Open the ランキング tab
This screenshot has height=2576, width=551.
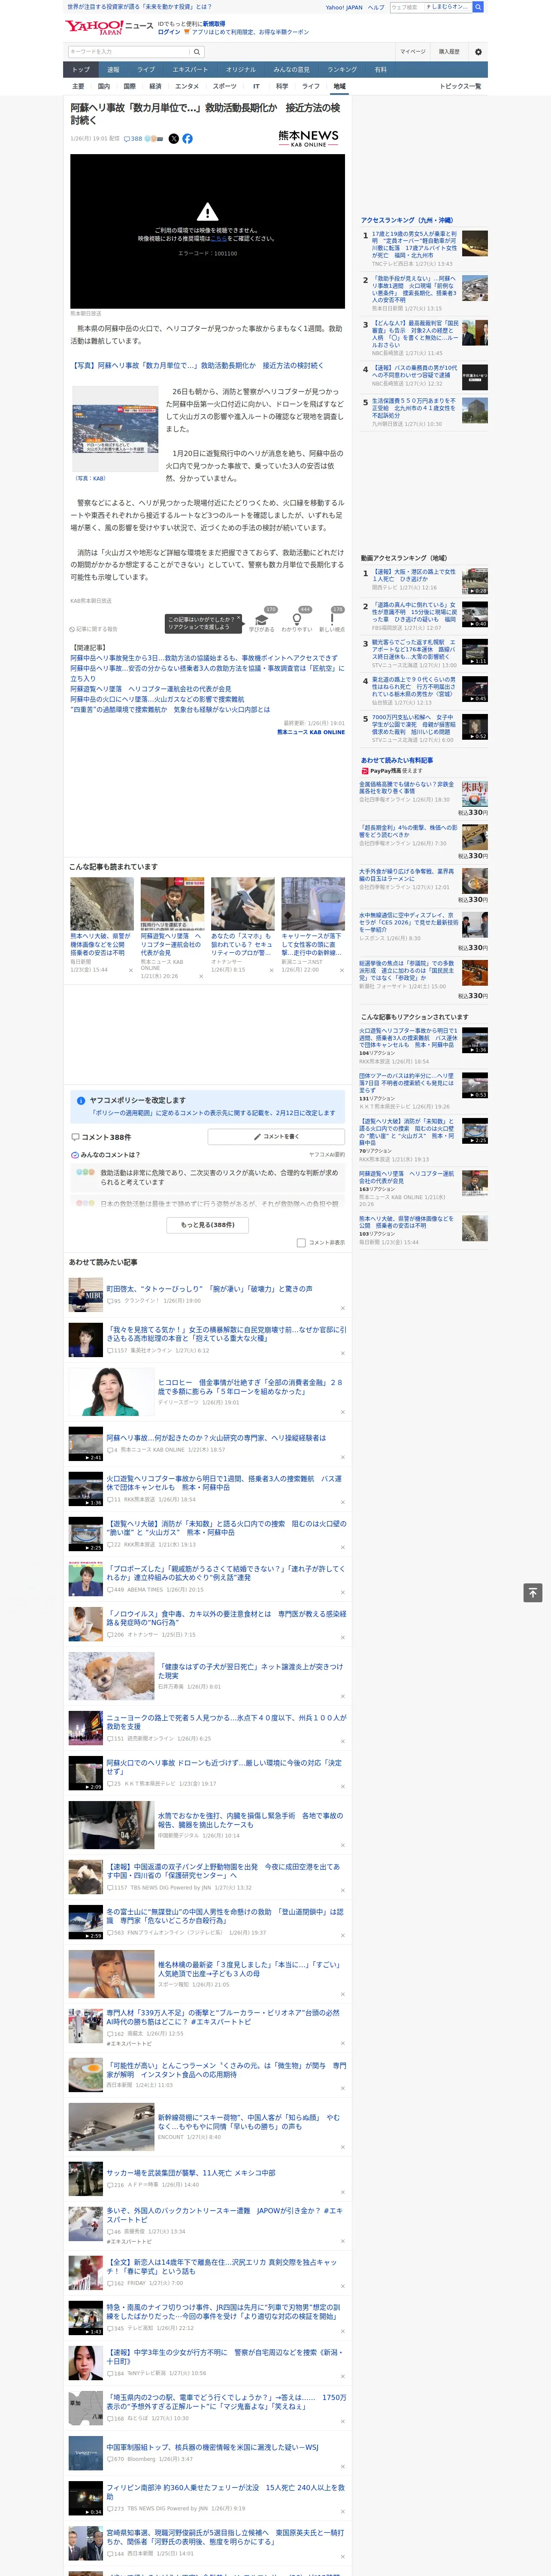[342, 70]
